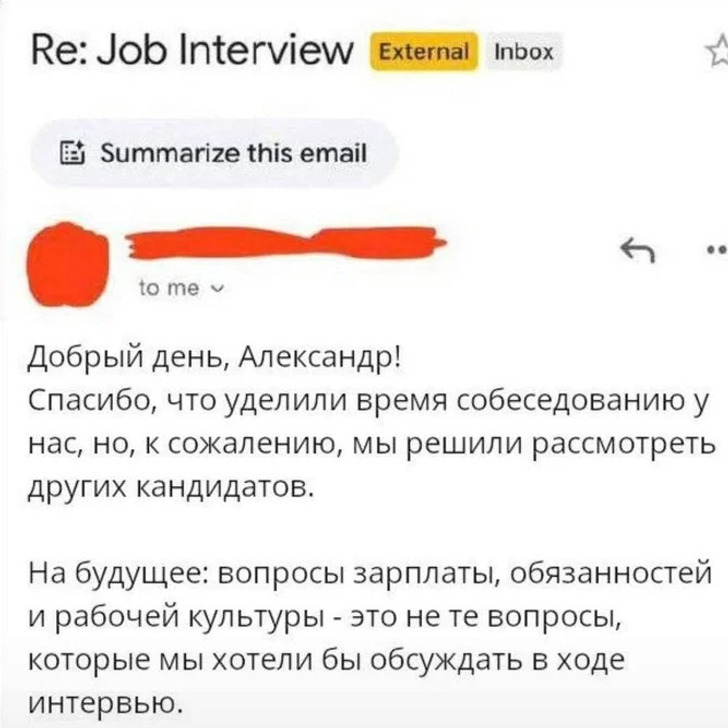This screenshot has height=728, width=728.
Task: Reply using the curved arrow icon
Action: [x=638, y=250]
